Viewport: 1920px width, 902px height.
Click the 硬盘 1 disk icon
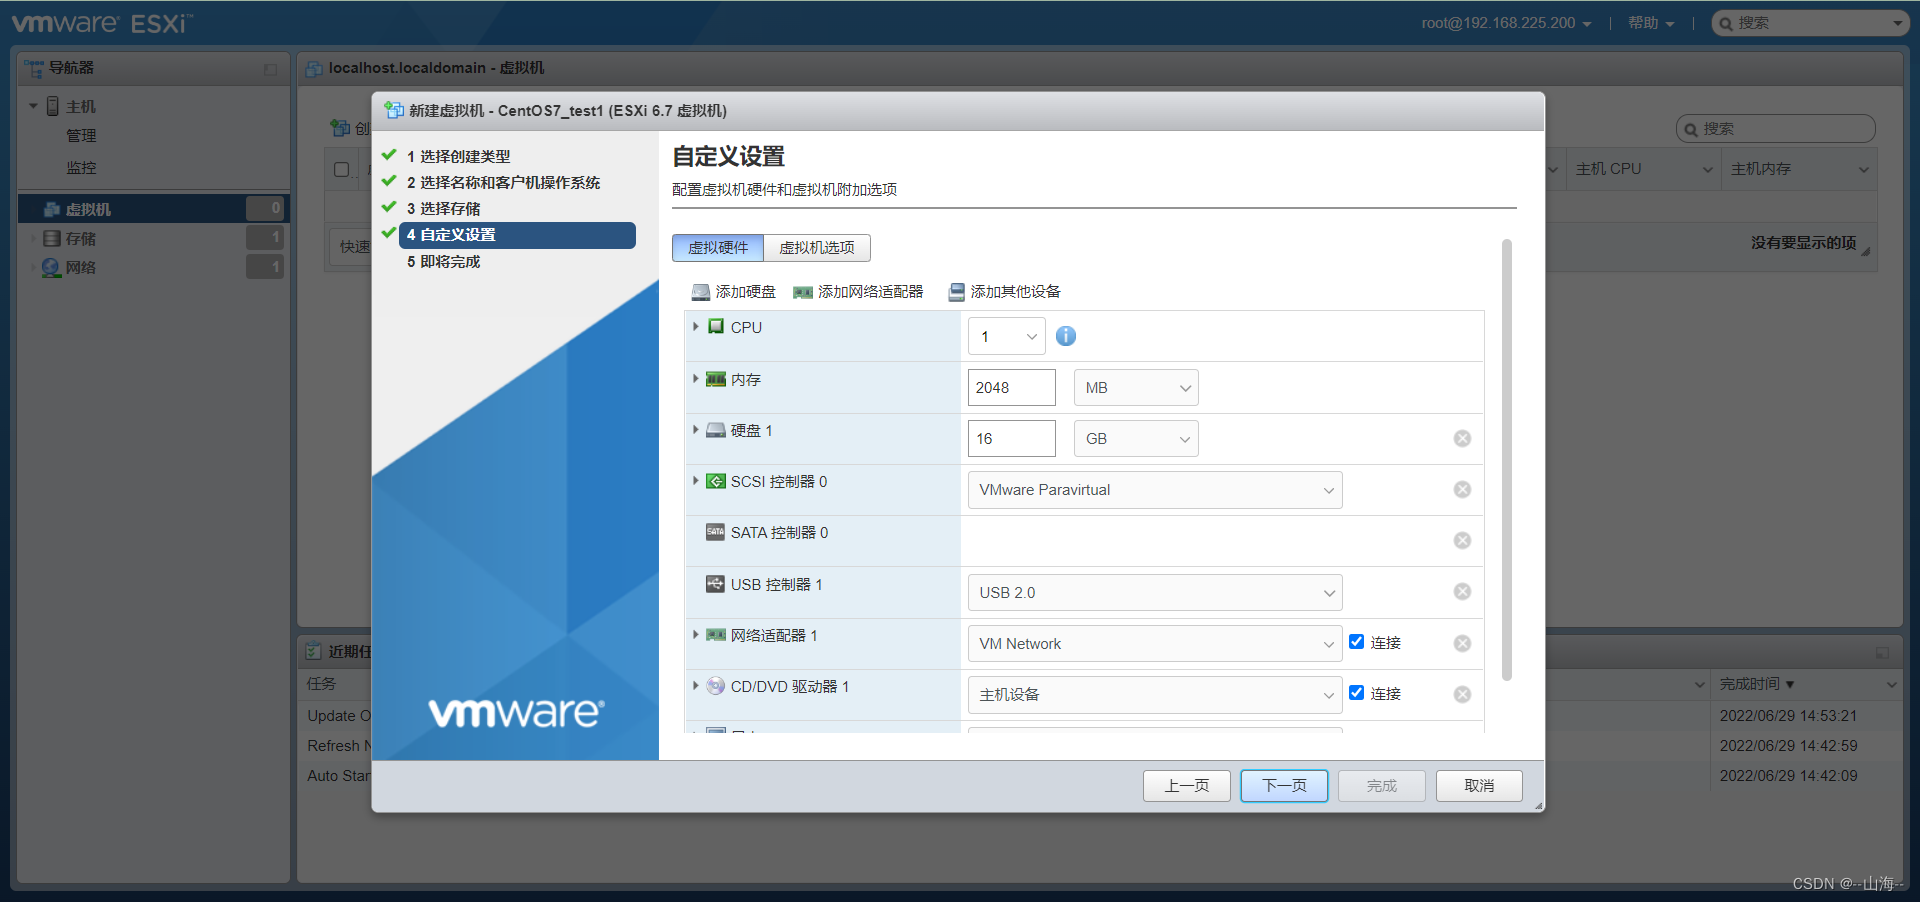(x=716, y=430)
